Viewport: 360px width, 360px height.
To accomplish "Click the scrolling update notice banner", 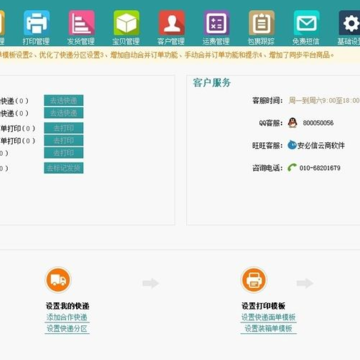I will tap(180, 55).
